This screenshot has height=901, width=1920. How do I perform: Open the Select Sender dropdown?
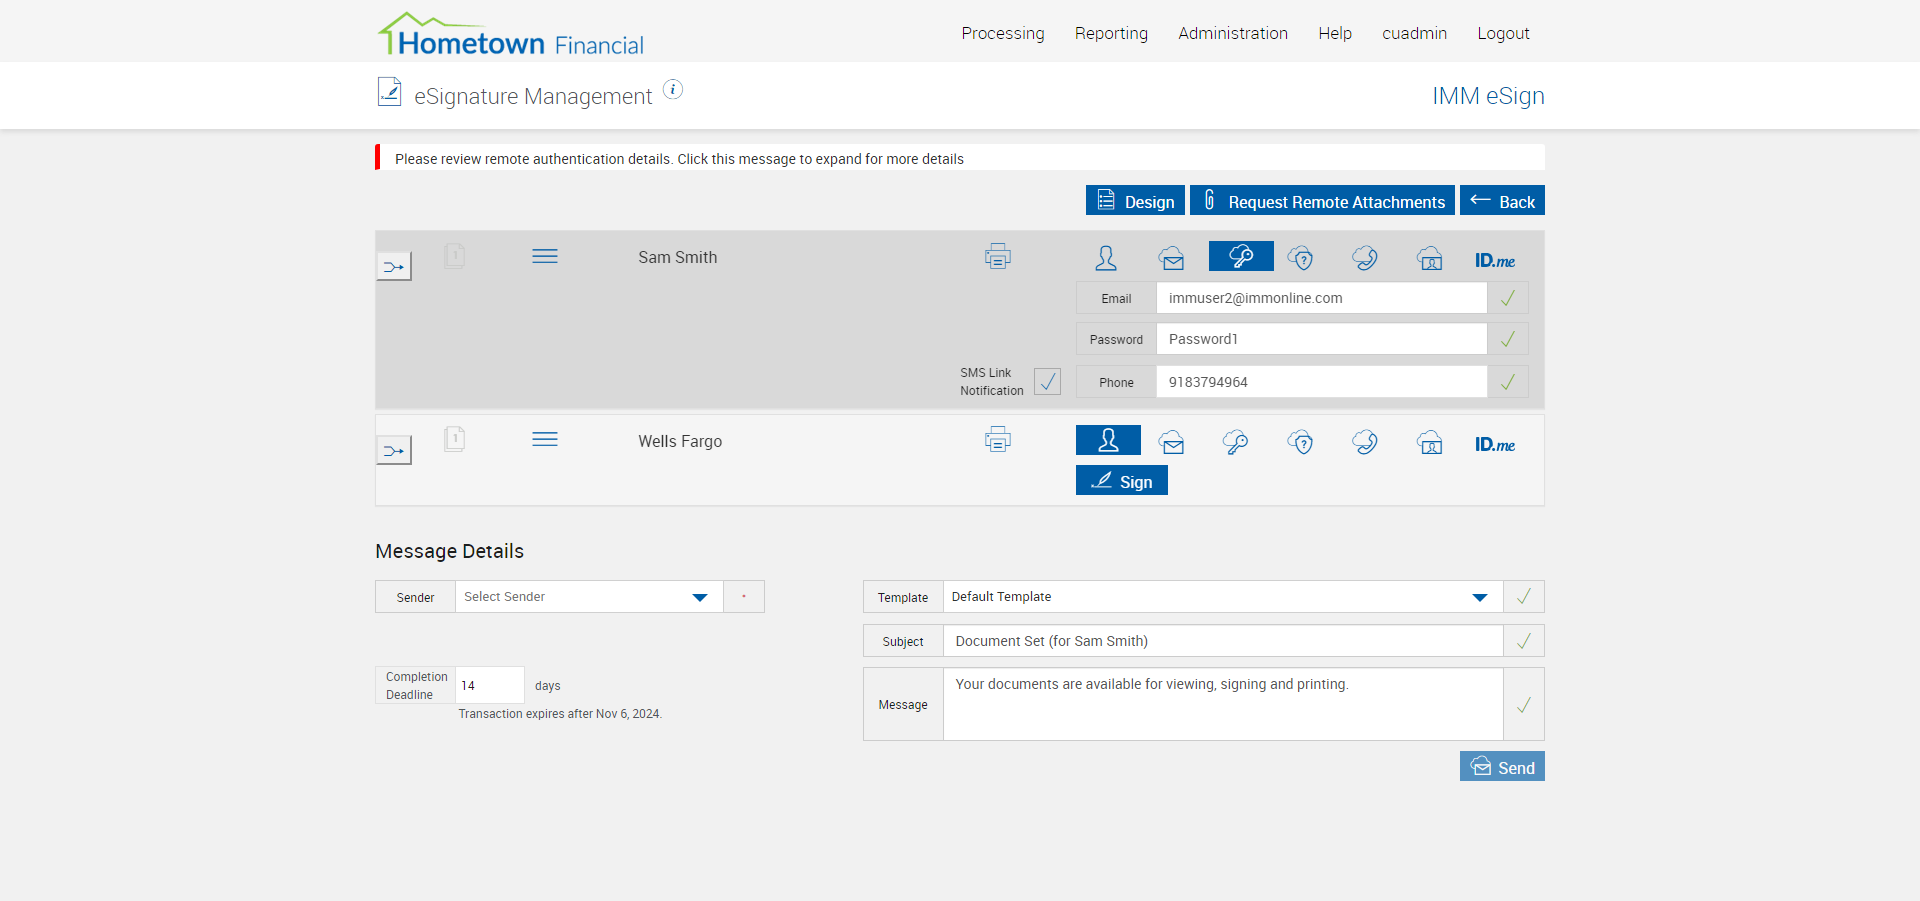coord(589,597)
